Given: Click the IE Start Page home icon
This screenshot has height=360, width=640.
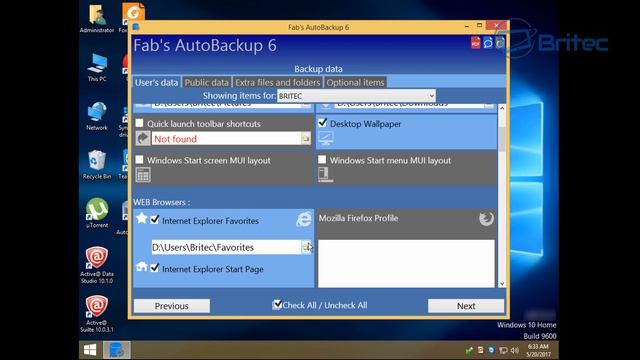Looking at the screenshot, I should pyautogui.click(x=142, y=267).
